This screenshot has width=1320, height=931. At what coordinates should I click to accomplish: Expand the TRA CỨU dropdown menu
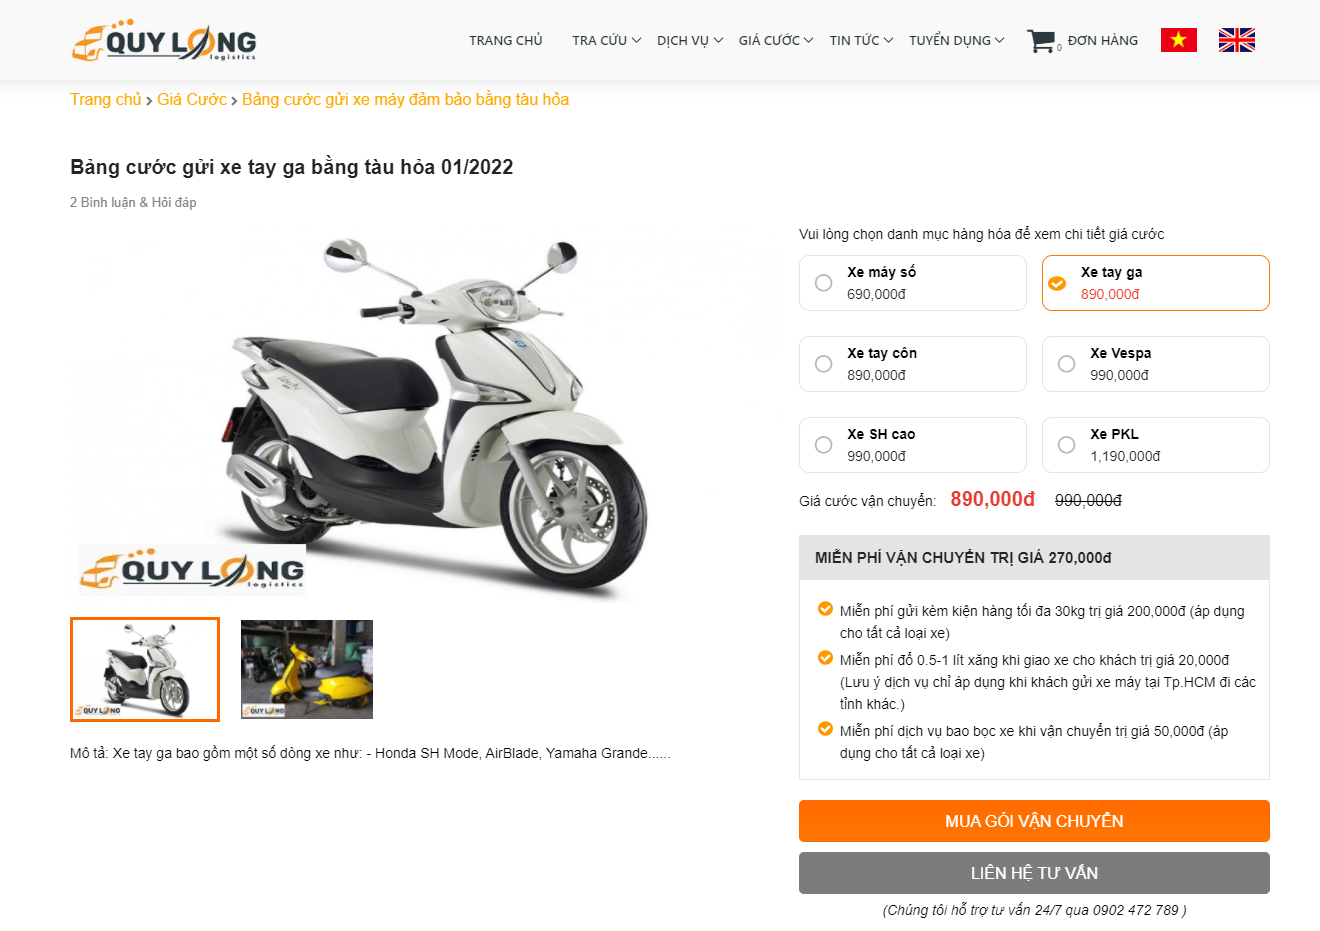click(606, 40)
